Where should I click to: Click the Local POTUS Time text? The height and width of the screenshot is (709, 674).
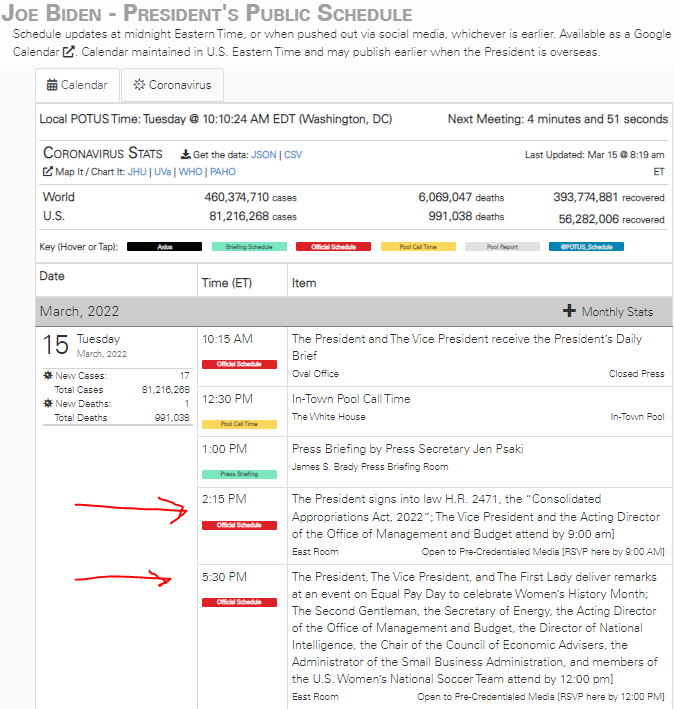(216, 119)
